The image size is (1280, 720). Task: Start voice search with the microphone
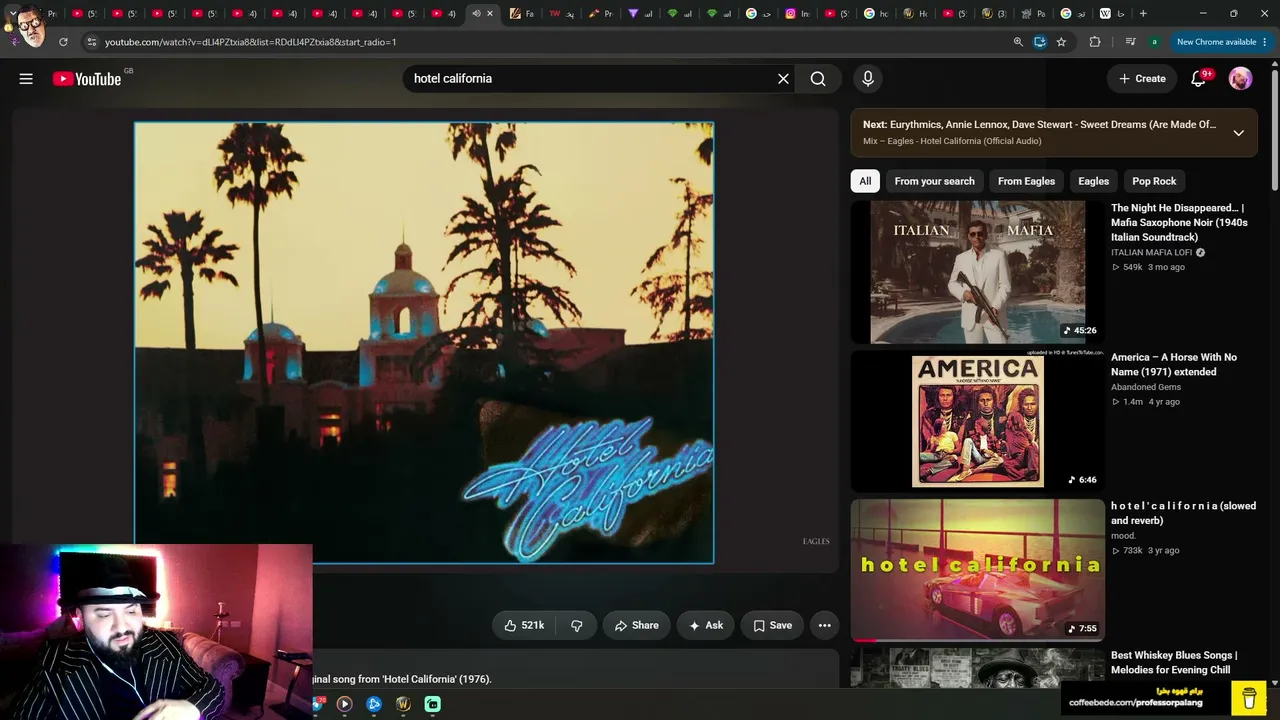pyautogui.click(x=868, y=78)
